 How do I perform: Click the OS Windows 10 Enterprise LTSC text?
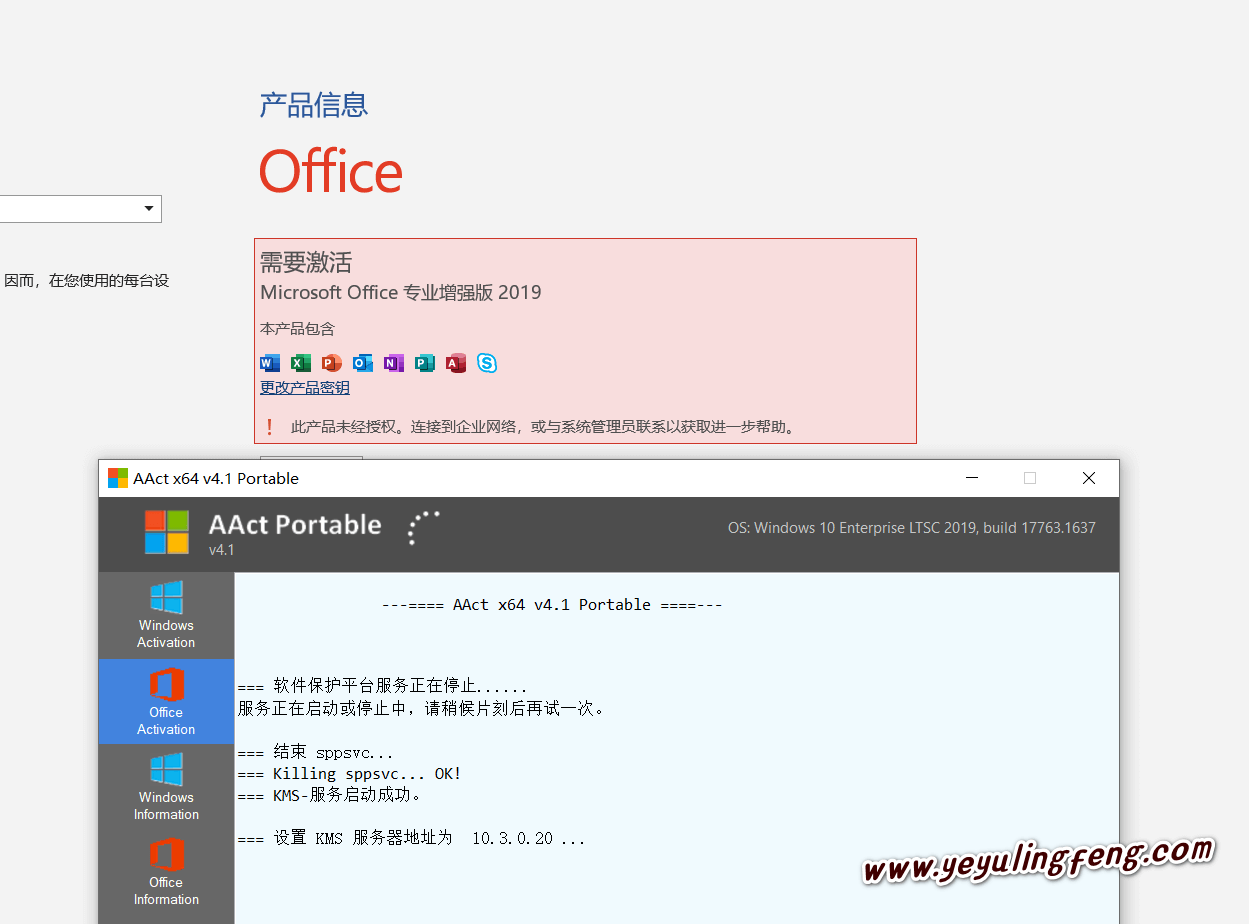pos(912,527)
